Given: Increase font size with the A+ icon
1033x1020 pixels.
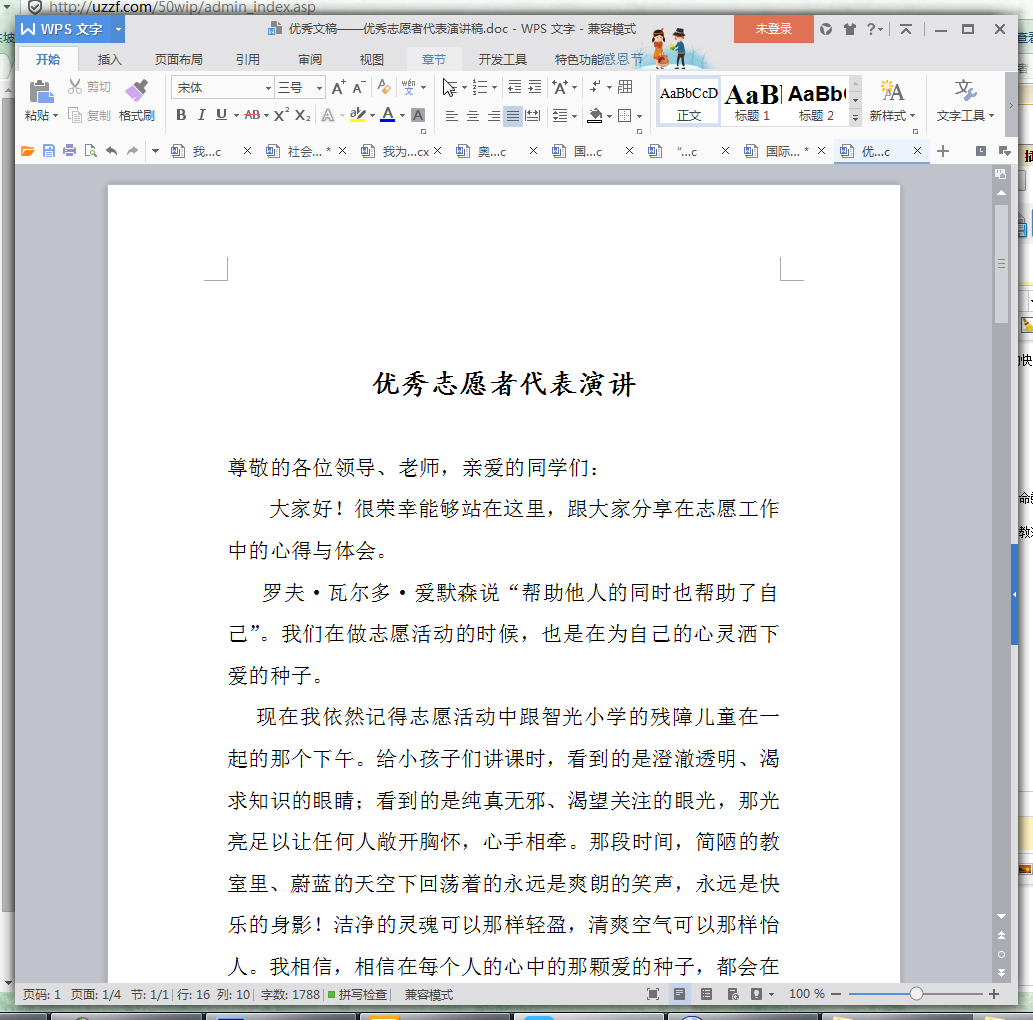Looking at the screenshot, I should 338,88.
